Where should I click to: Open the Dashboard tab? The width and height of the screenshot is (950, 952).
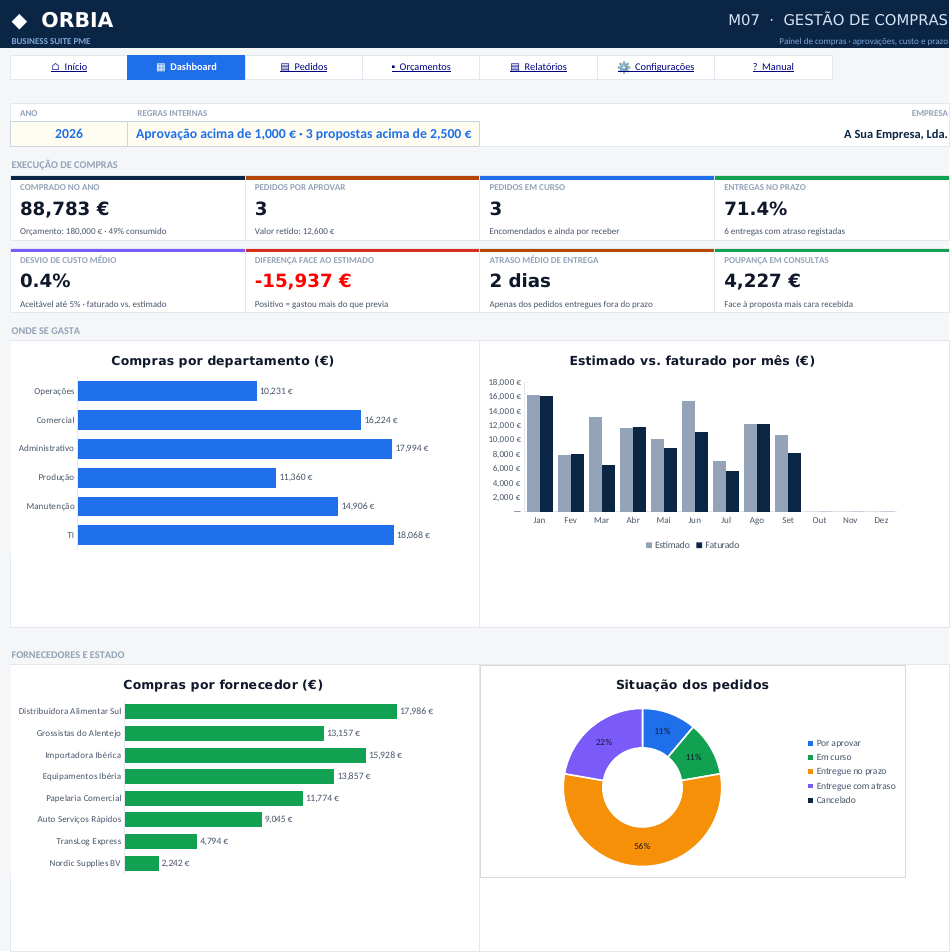pyautogui.click(x=186, y=67)
